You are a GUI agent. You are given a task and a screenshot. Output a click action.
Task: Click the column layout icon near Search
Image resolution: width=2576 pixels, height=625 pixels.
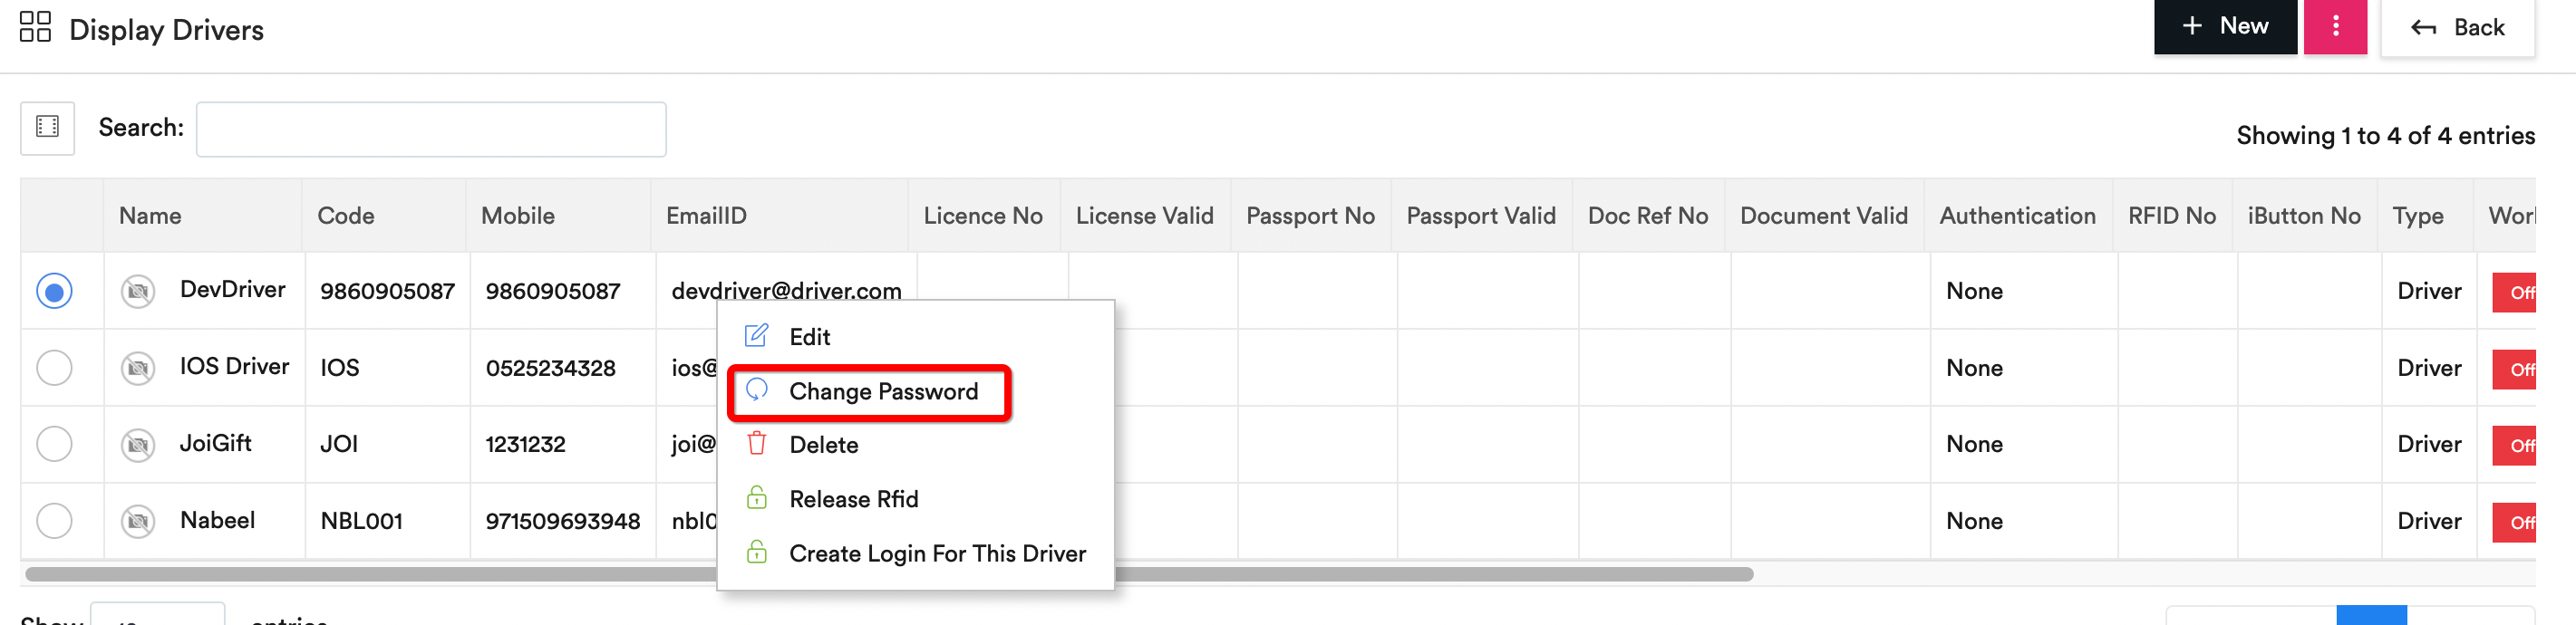47,127
